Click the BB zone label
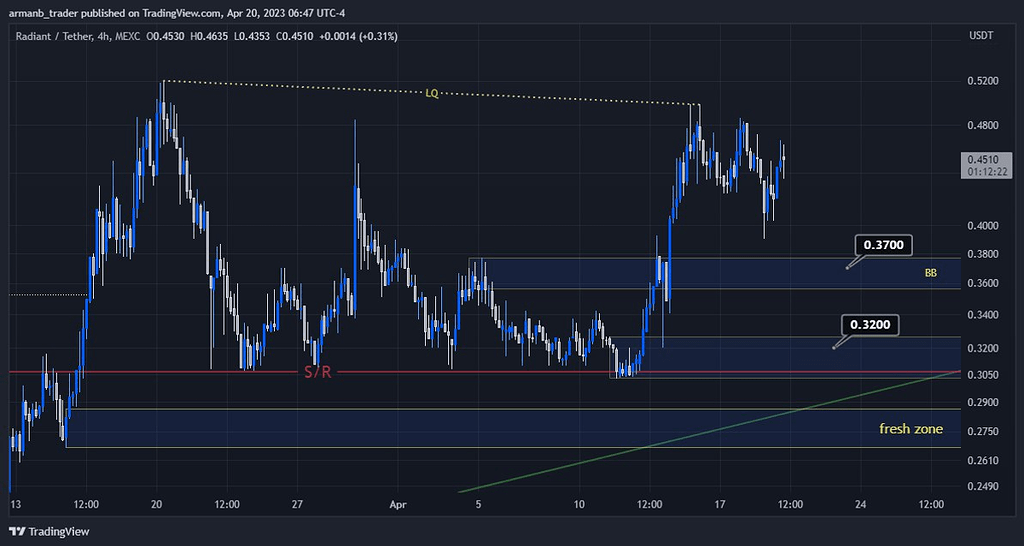Viewport: 1024px width, 546px height. pos(931,272)
